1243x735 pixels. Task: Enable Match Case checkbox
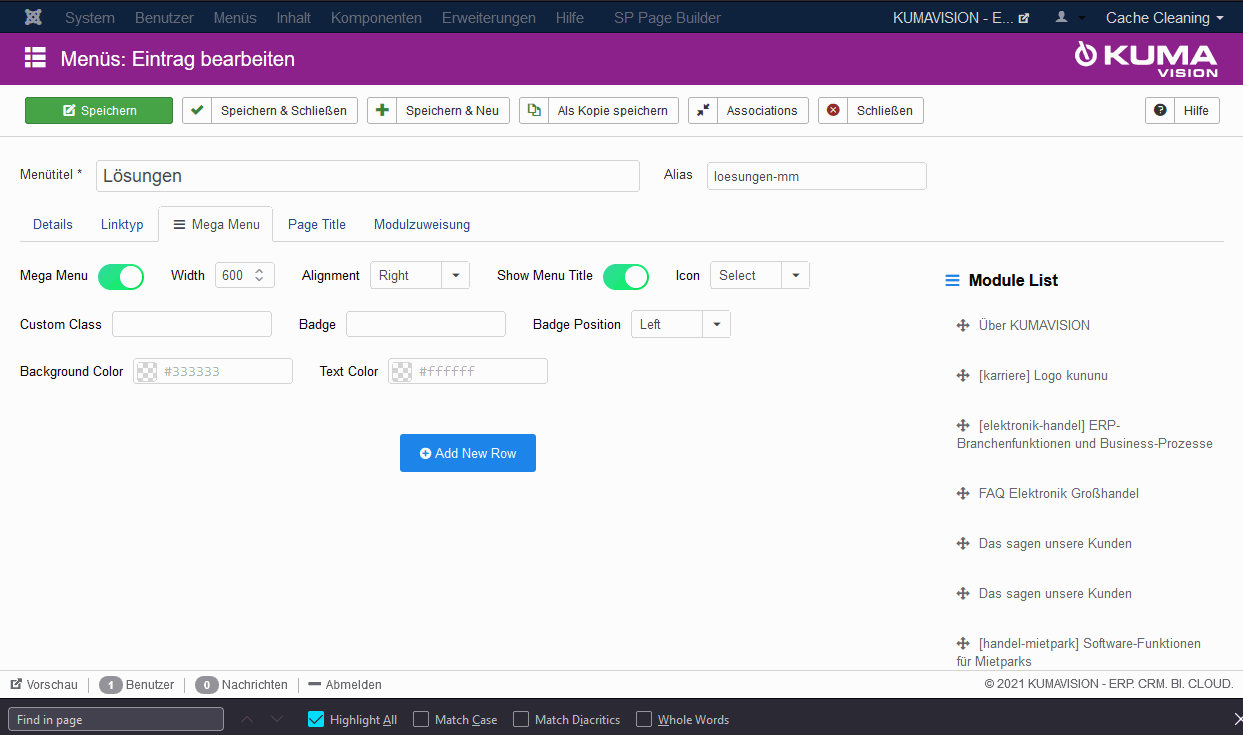(x=421, y=719)
